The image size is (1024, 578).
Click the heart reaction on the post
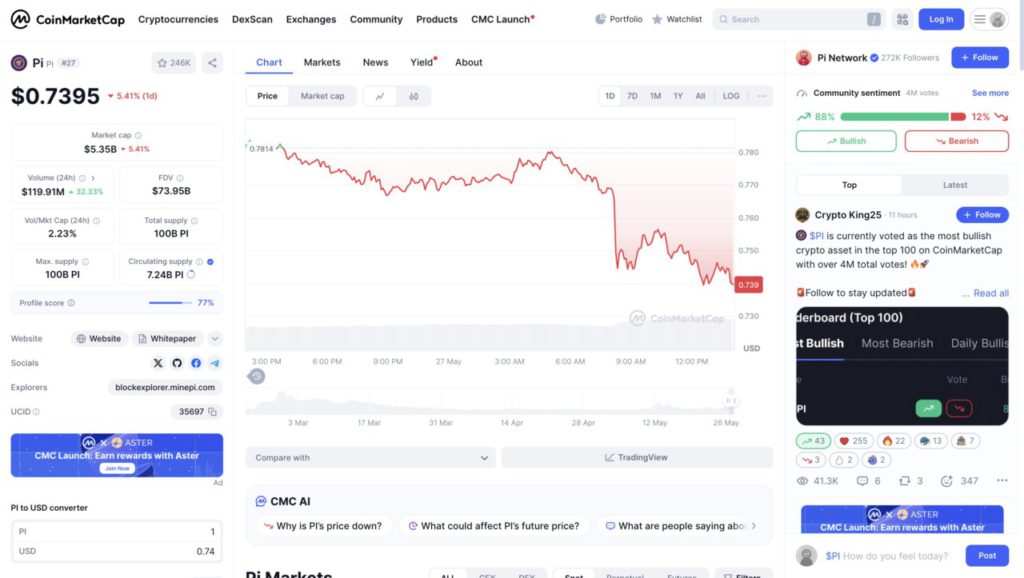853,441
